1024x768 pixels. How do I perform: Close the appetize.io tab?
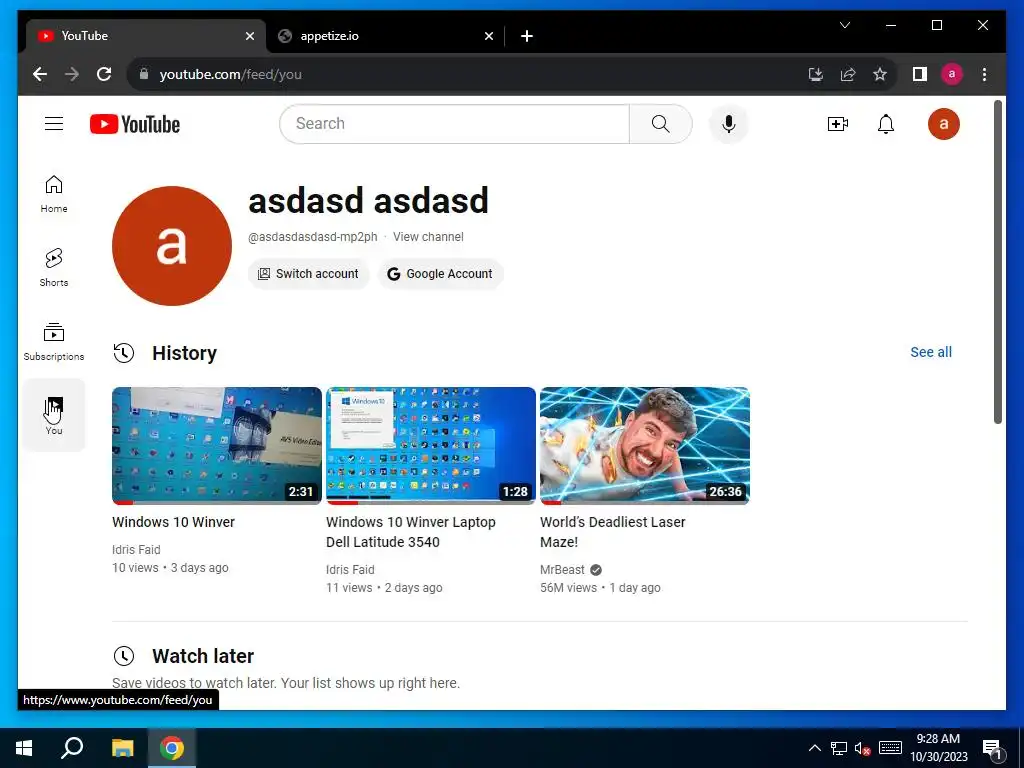pyautogui.click(x=488, y=36)
